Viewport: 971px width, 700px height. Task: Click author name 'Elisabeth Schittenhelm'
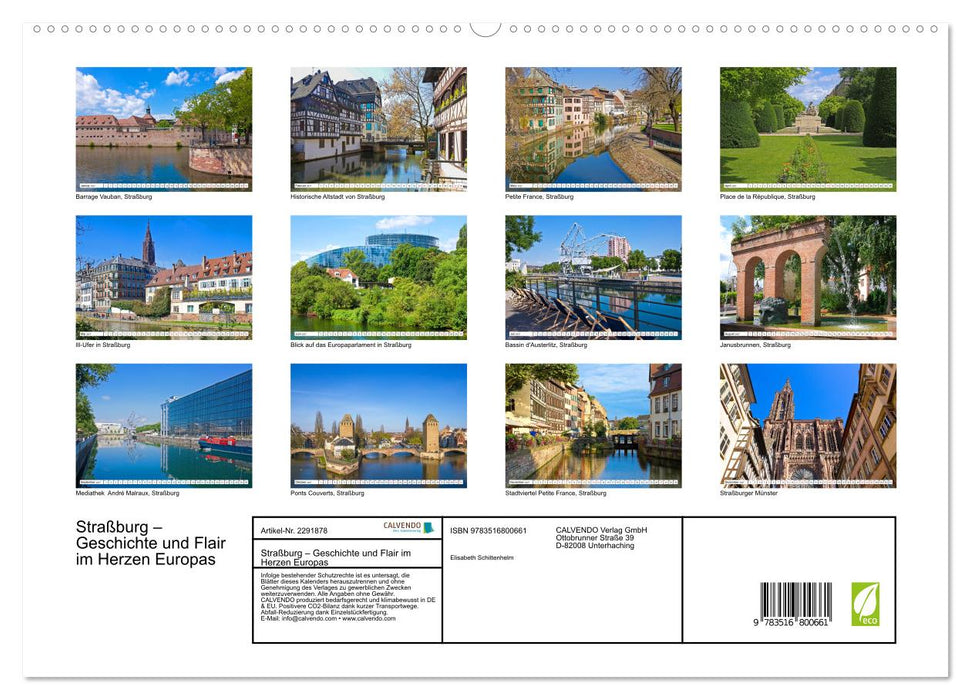(482, 558)
